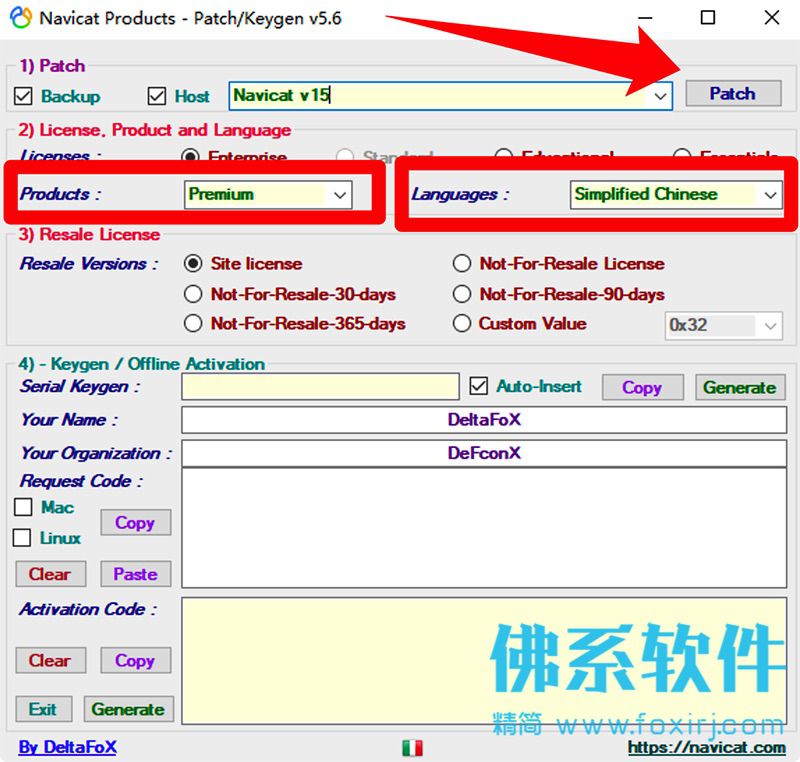
Task: Select the Custom Value radio button
Action: coord(462,323)
